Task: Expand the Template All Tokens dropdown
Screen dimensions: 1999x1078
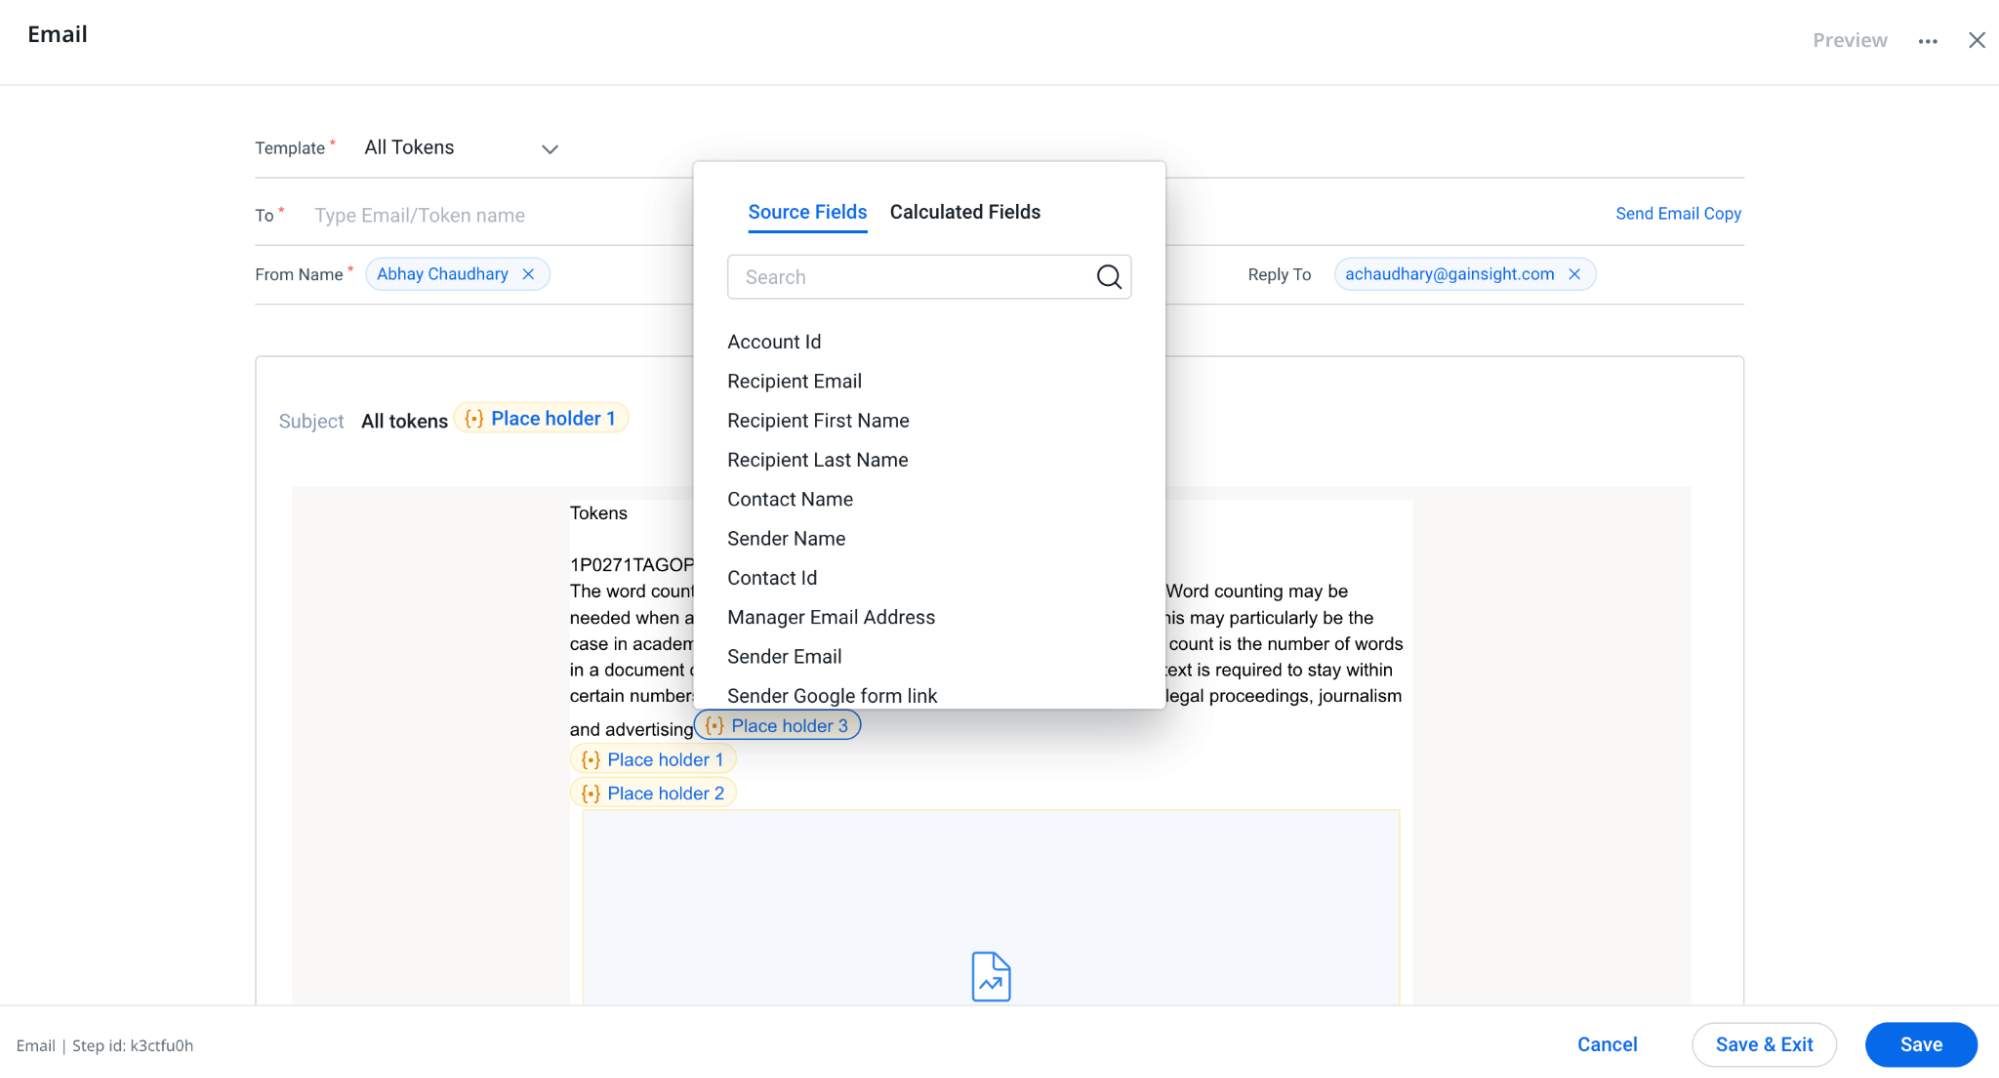Action: point(549,149)
